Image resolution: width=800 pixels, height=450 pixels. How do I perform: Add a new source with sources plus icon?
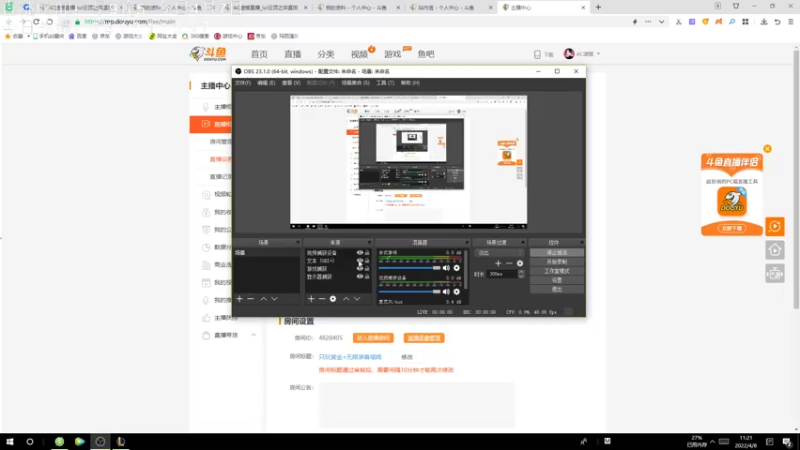tap(311, 299)
